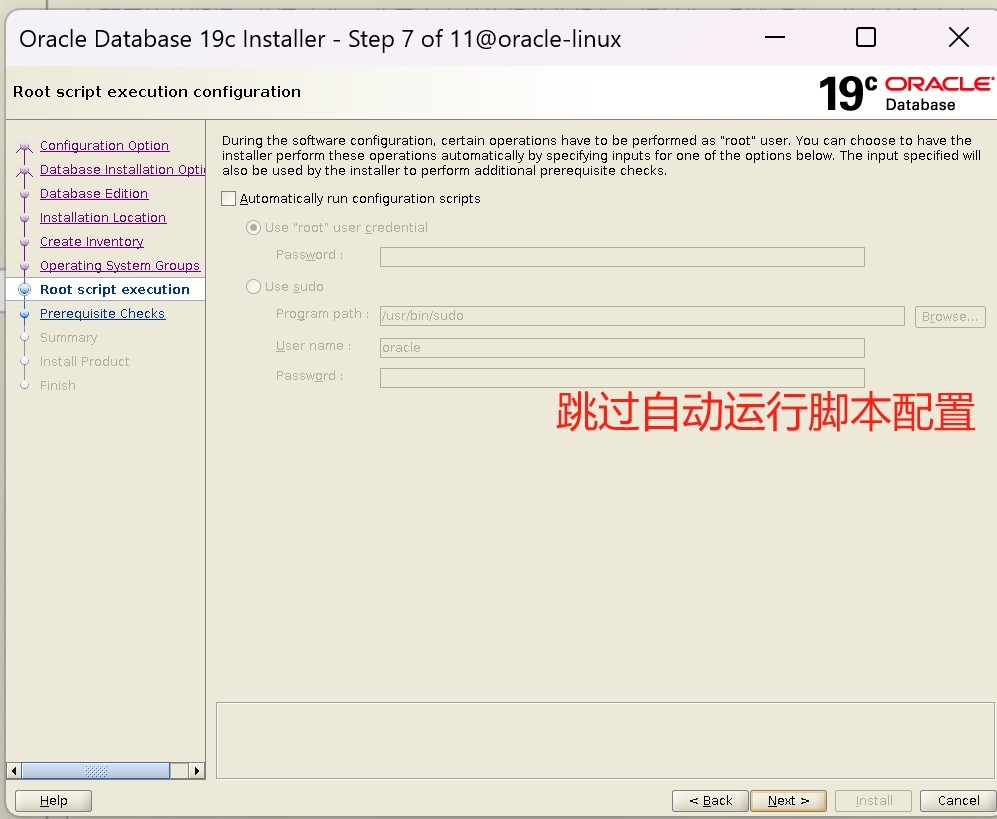The image size is (997, 819).
Task: Click the Prerequisite Checks step bullet icon
Action: click(25, 313)
